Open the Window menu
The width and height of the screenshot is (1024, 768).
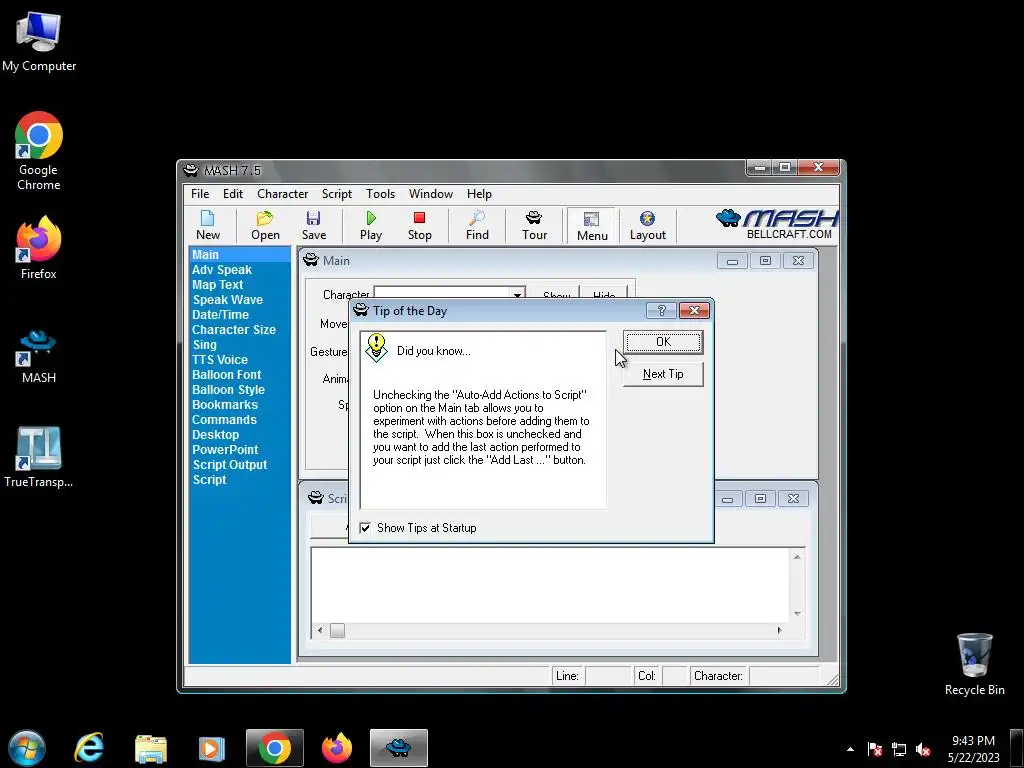[x=430, y=194]
